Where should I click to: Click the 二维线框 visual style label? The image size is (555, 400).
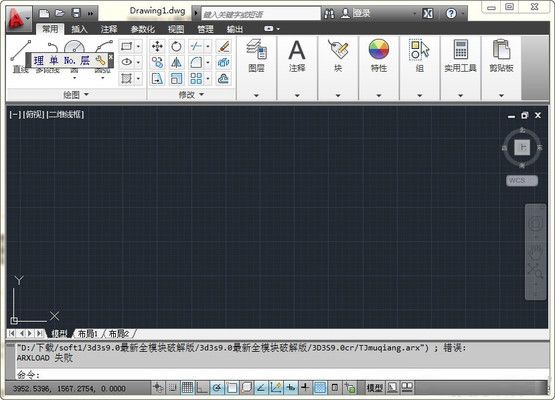pos(65,114)
